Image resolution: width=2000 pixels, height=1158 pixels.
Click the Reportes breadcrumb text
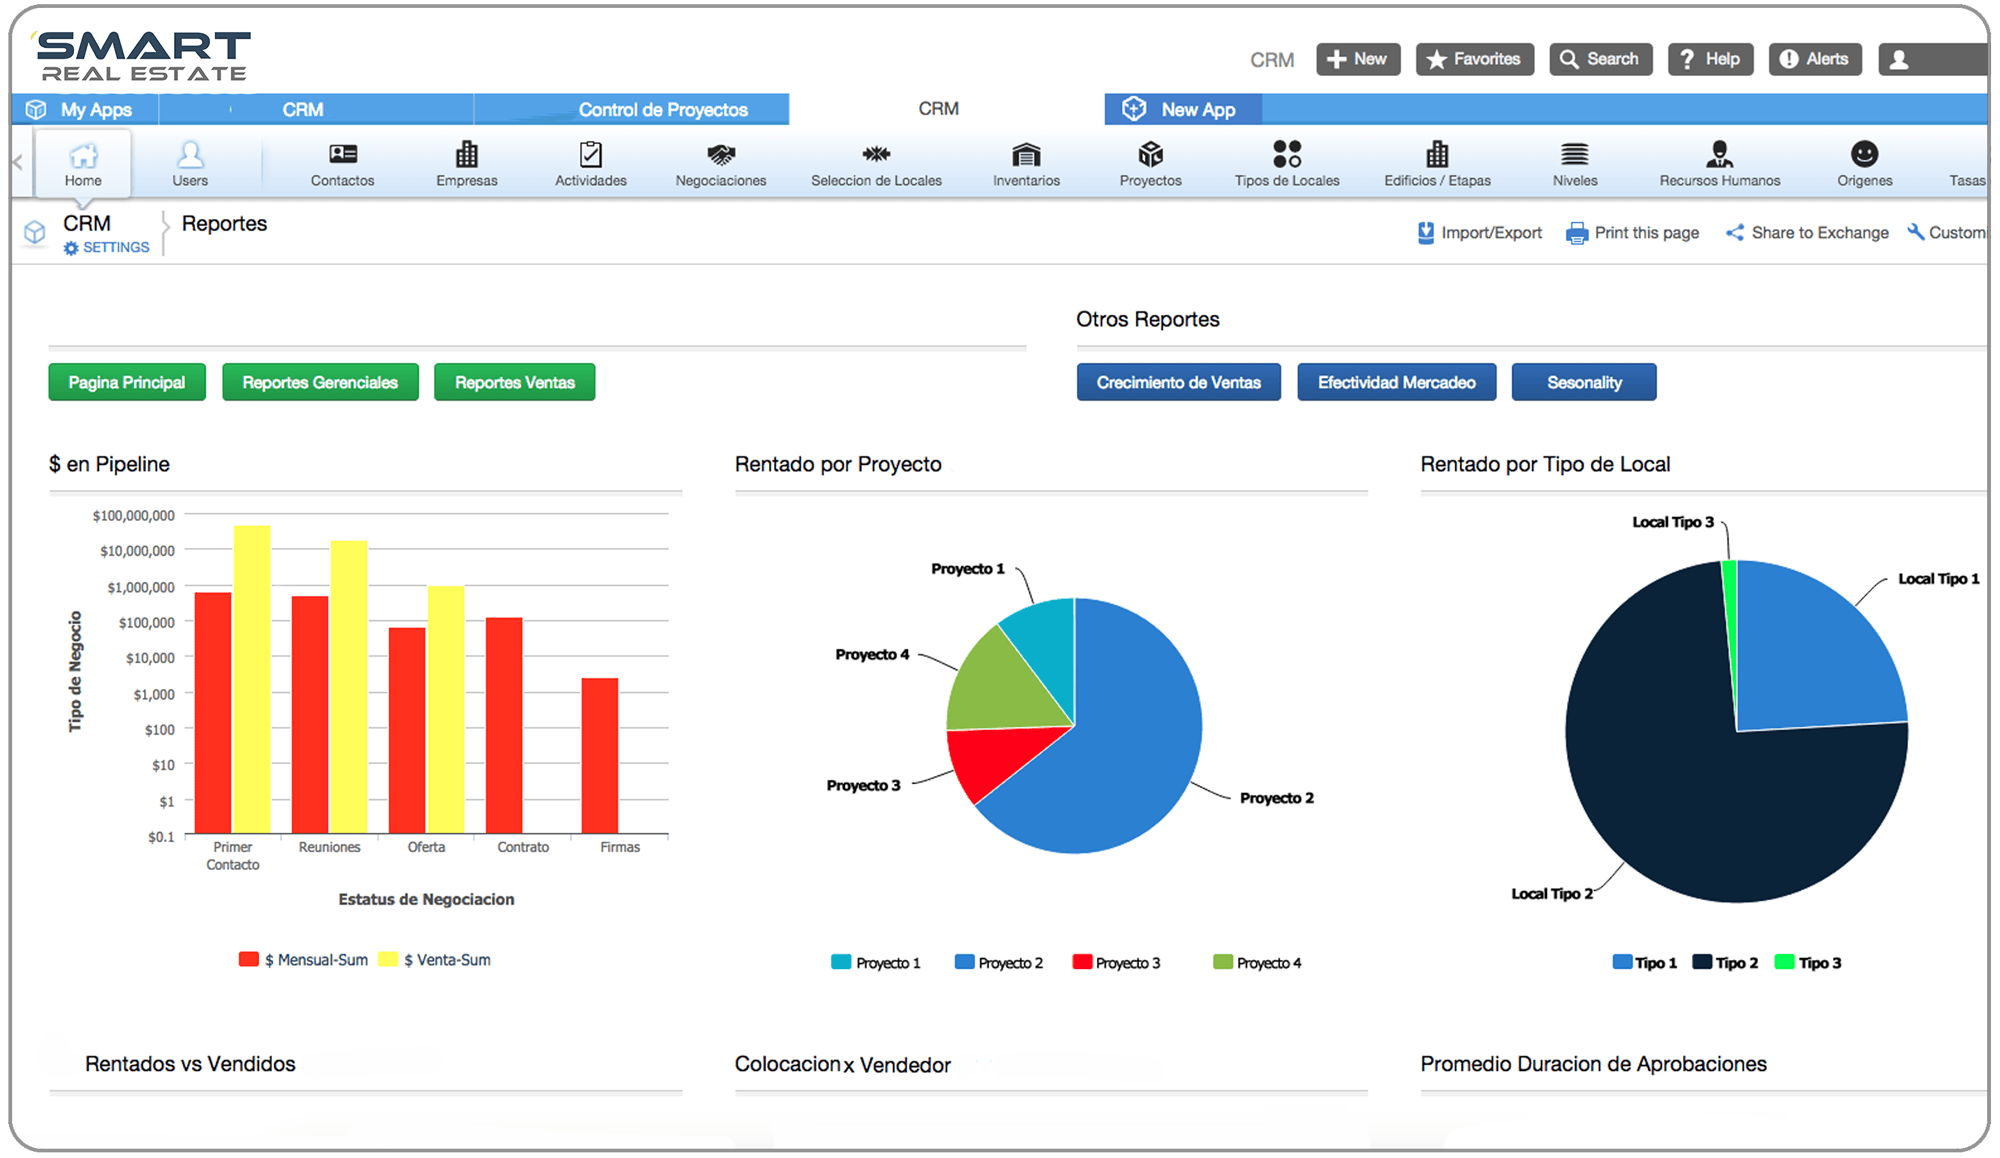click(x=225, y=223)
